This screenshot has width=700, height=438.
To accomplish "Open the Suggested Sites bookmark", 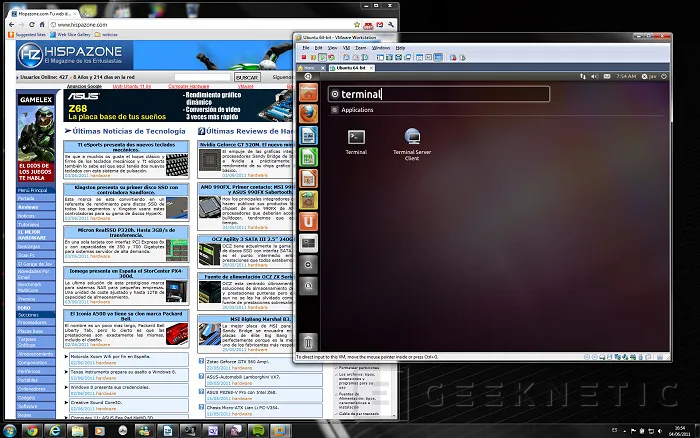I will click(27, 34).
